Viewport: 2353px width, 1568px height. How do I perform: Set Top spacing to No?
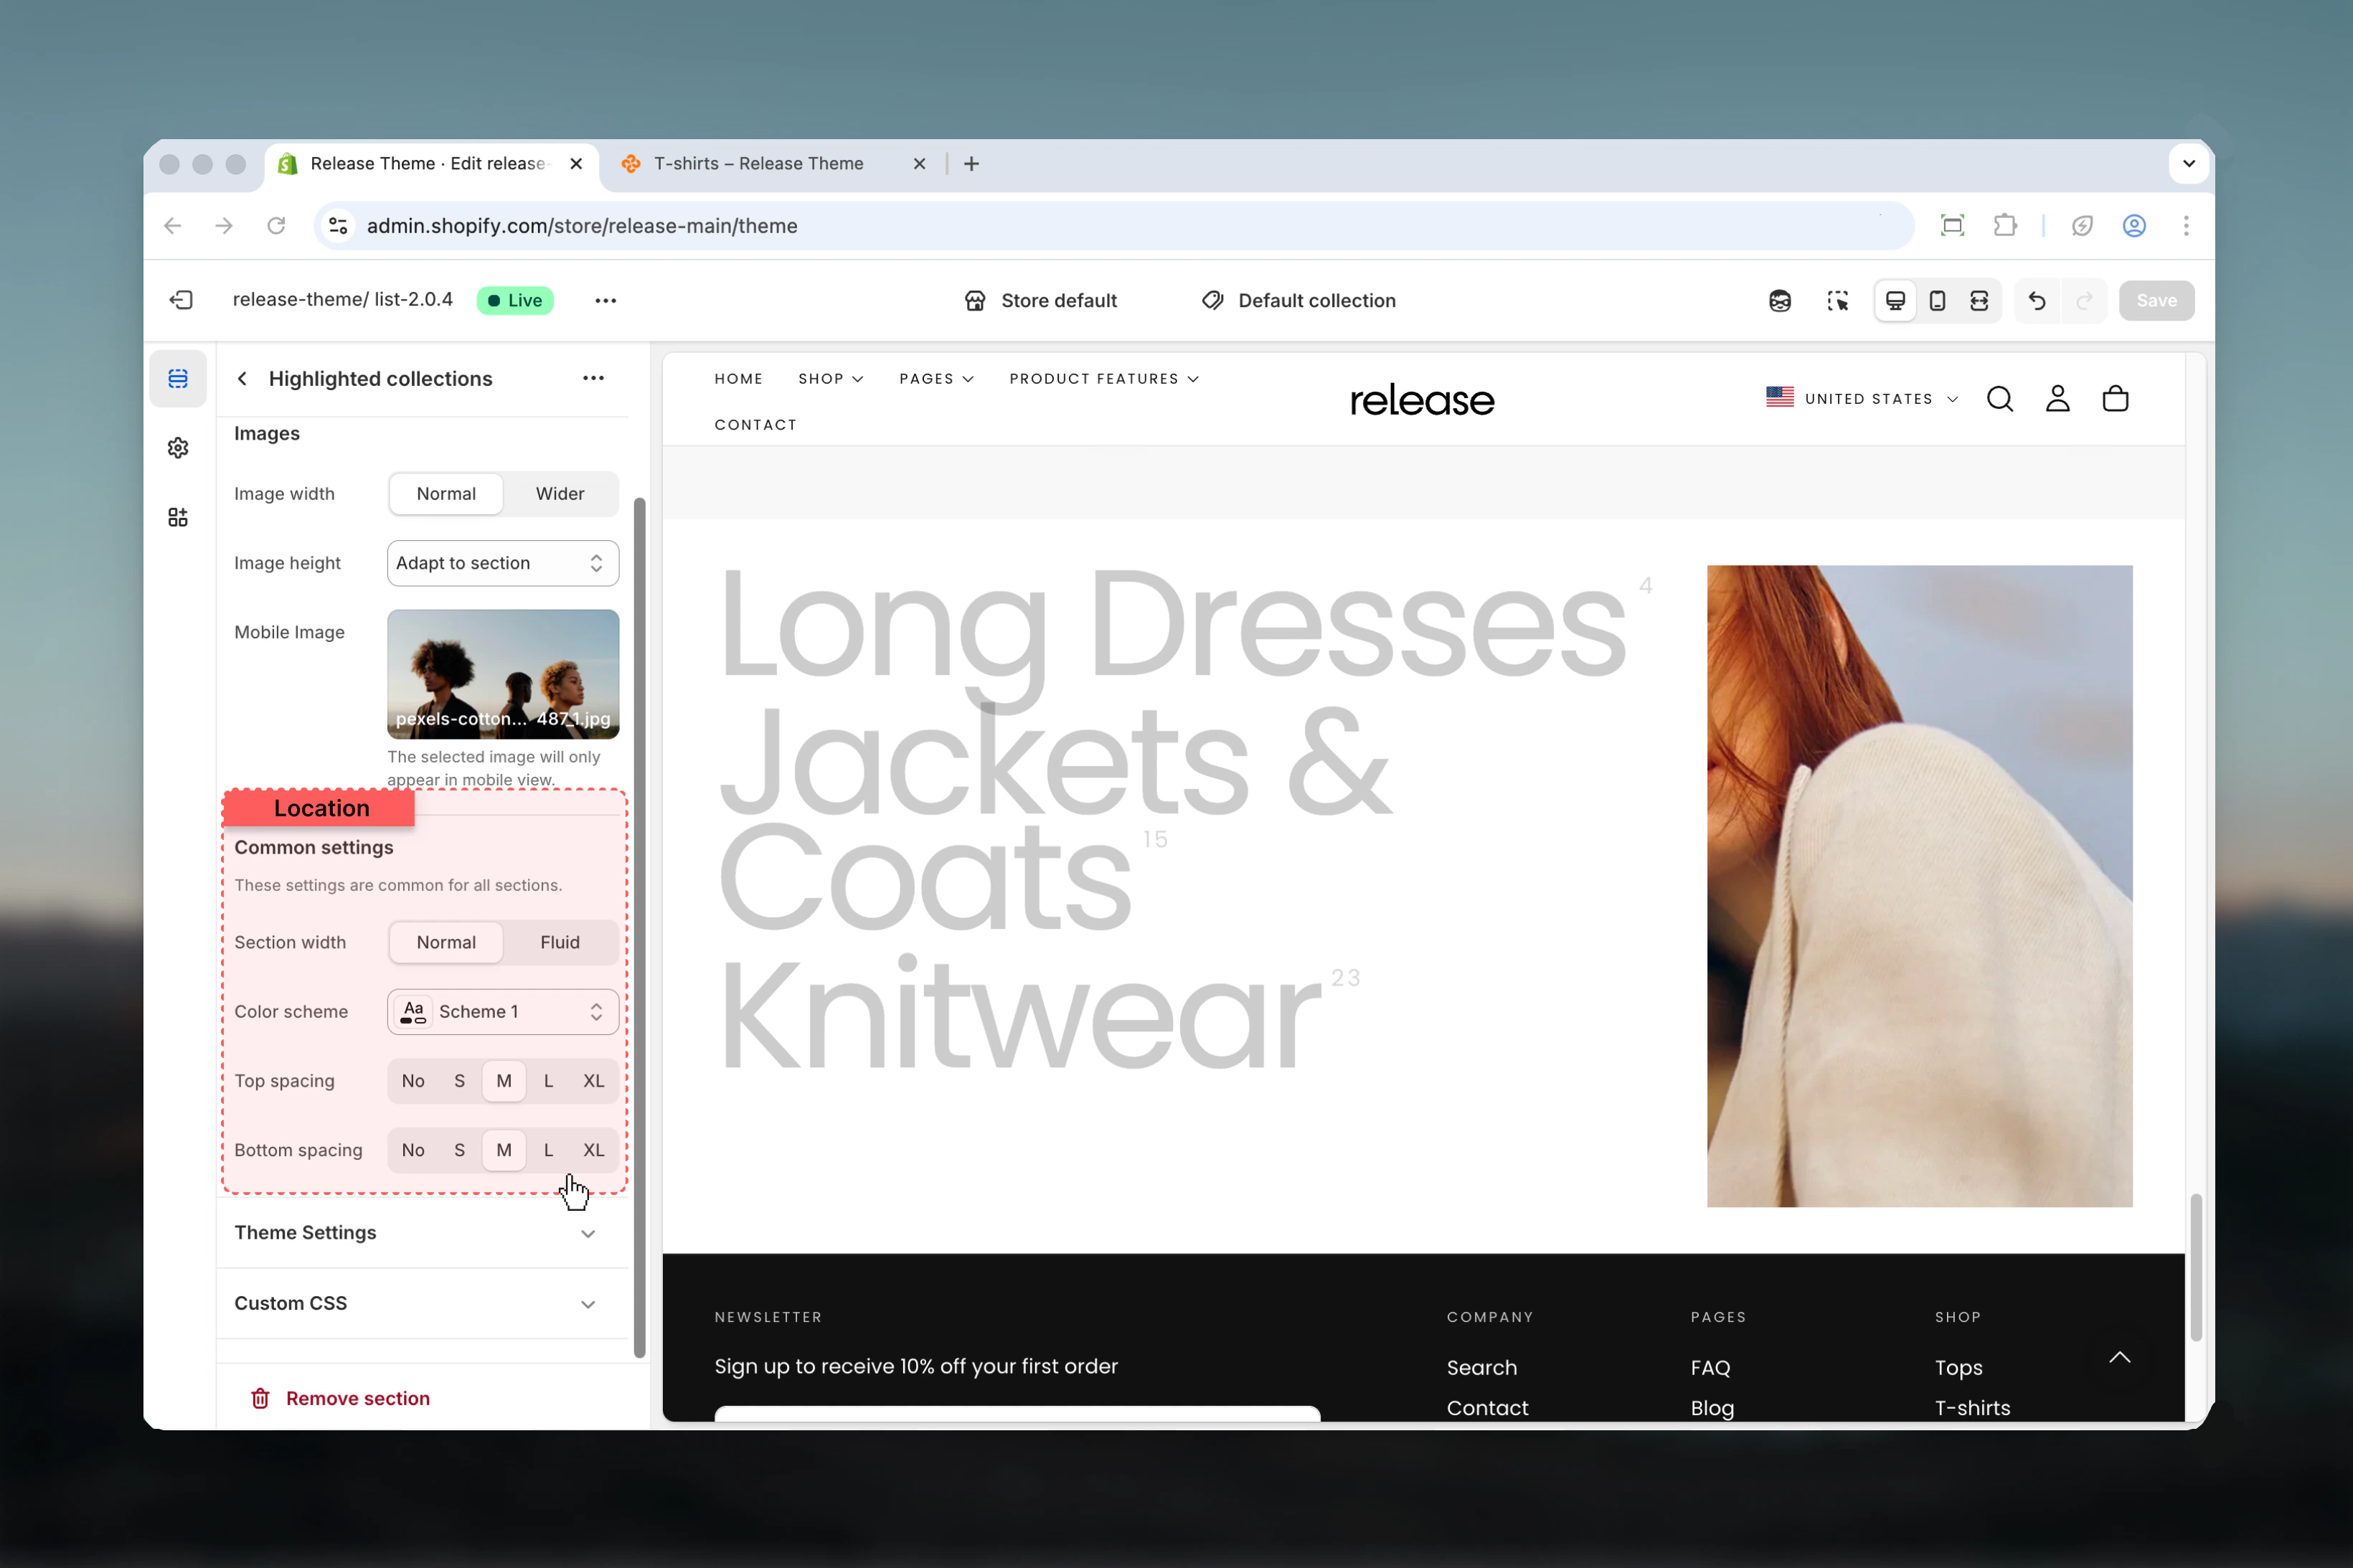[413, 1080]
